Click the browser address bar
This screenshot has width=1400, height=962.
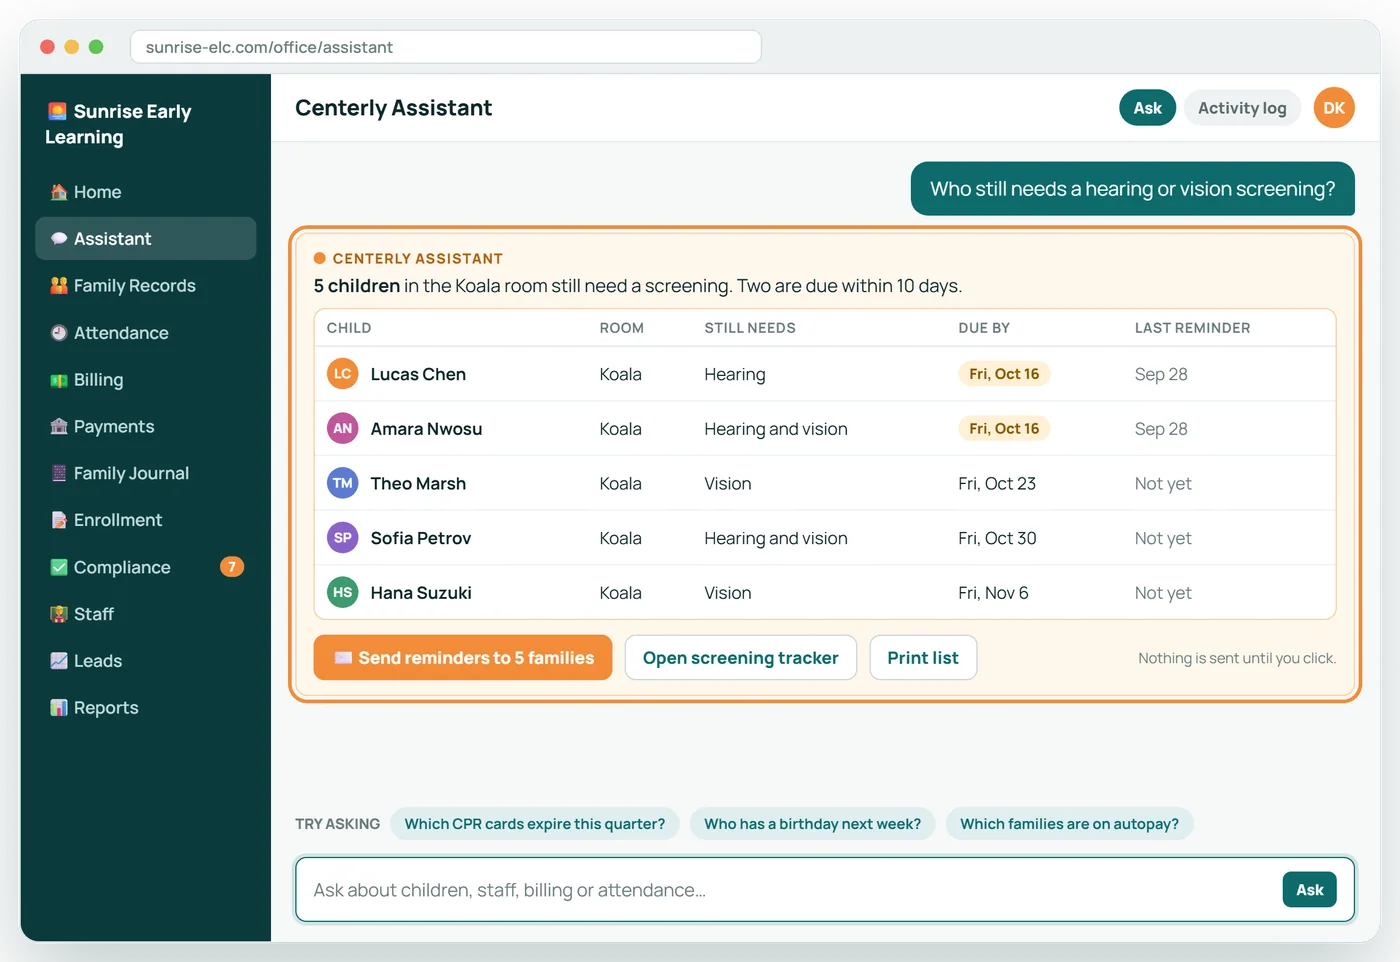(446, 47)
